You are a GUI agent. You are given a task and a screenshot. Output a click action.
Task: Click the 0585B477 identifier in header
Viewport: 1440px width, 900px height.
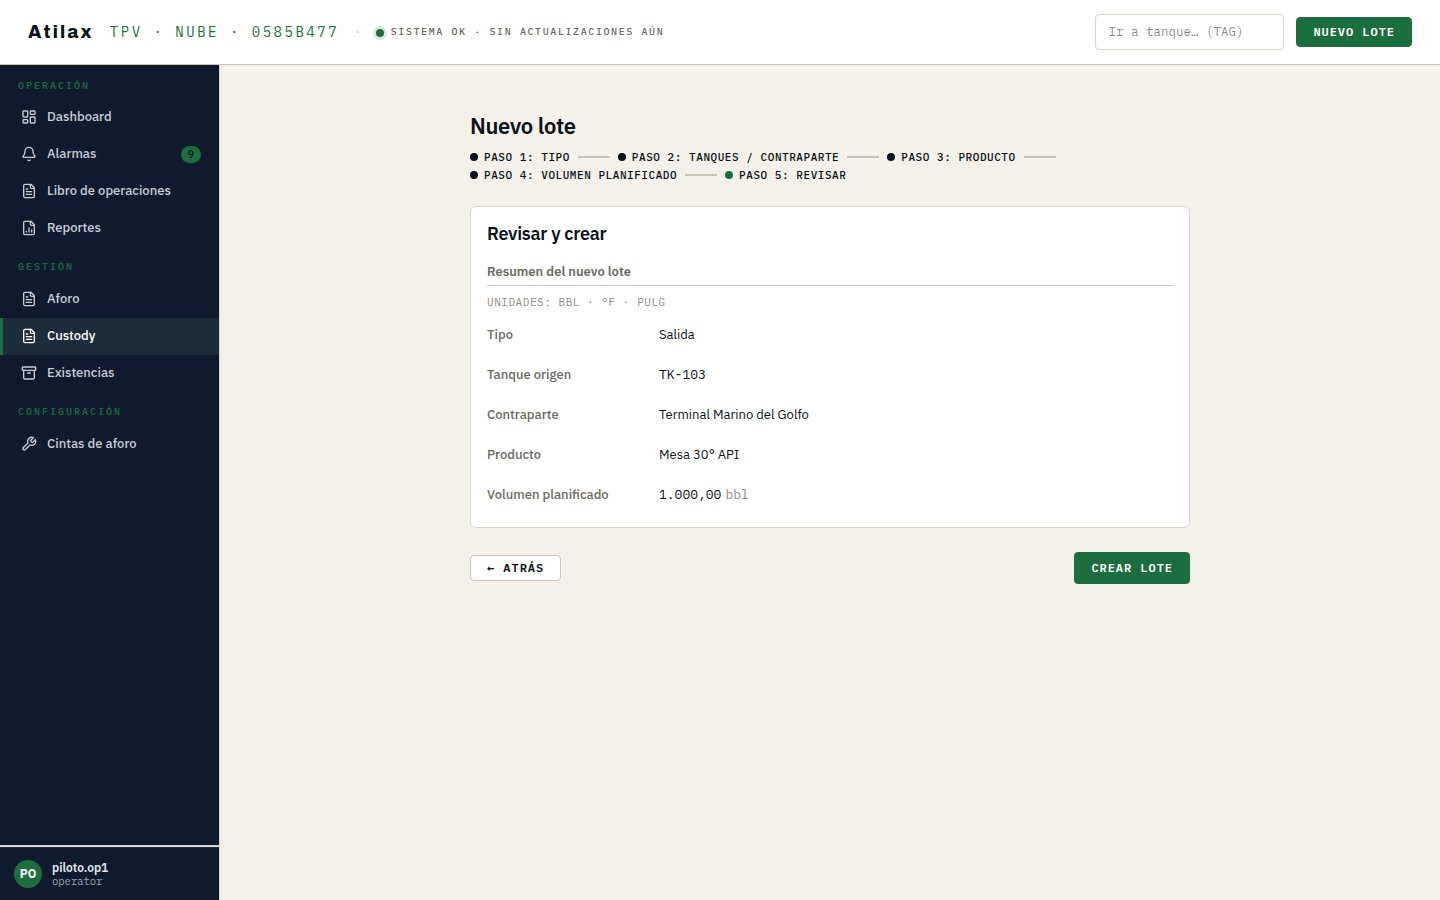click(x=295, y=32)
